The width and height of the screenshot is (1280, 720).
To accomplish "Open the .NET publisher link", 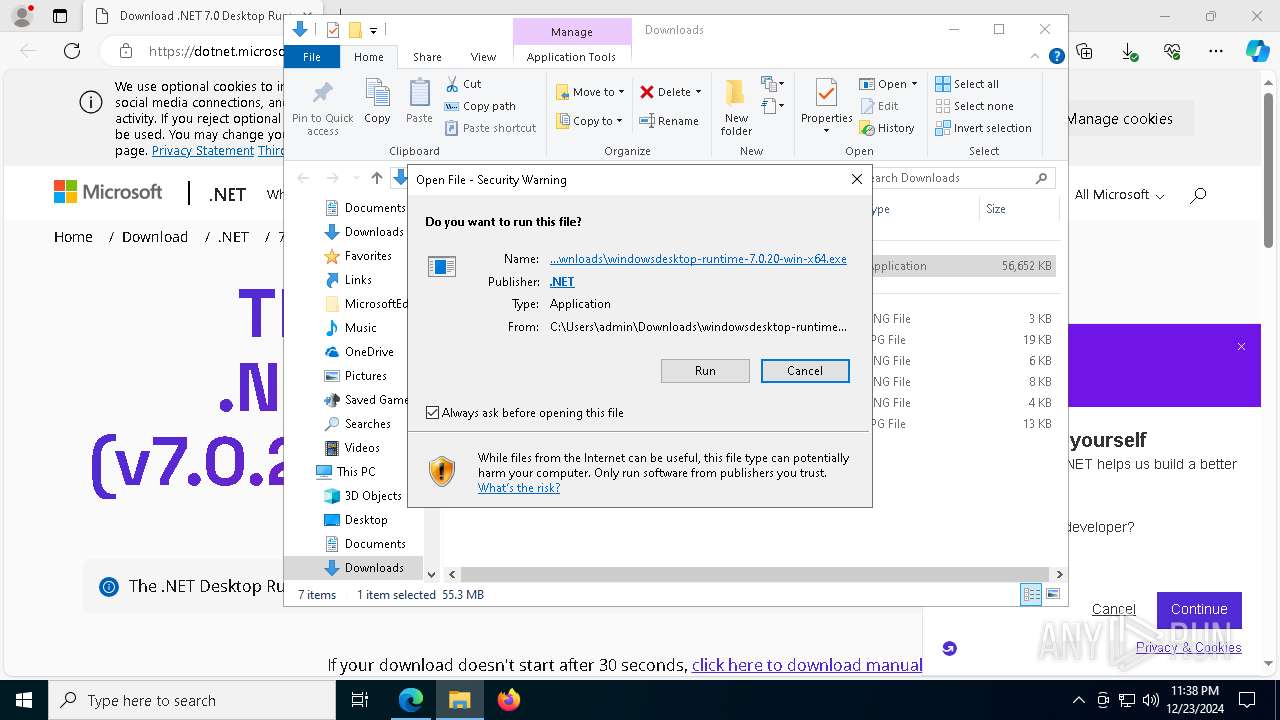I will (x=562, y=282).
